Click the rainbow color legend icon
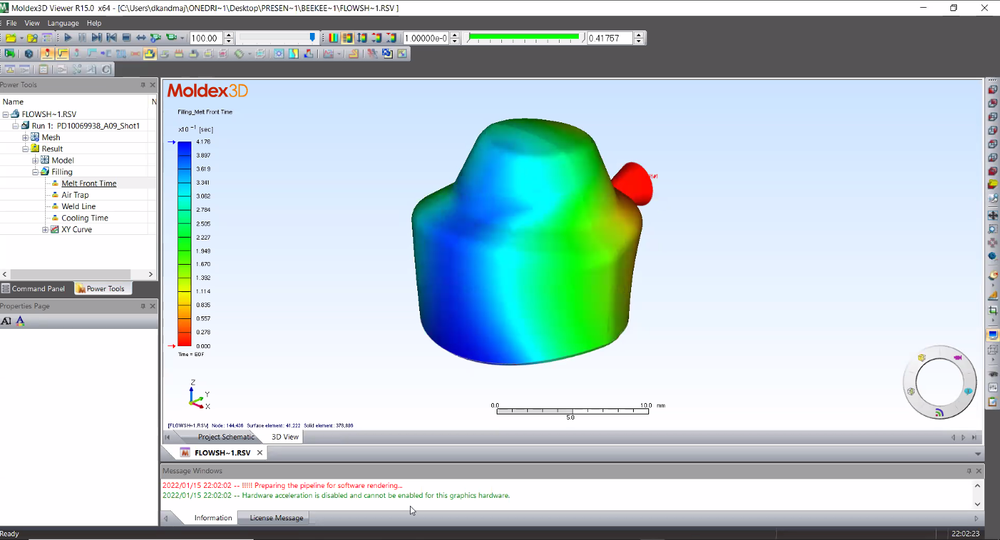This screenshot has width=1000, height=540. click(333, 38)
